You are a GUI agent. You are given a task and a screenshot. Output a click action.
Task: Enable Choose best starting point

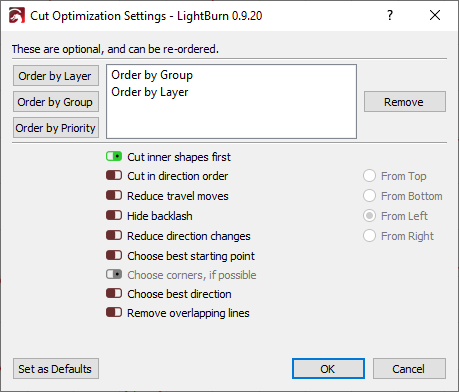(x=114, y=256)
